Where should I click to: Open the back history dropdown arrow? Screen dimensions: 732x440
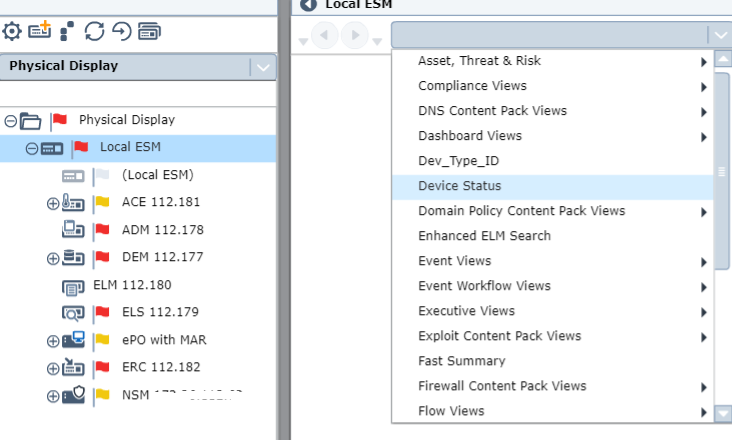point(303,42)
